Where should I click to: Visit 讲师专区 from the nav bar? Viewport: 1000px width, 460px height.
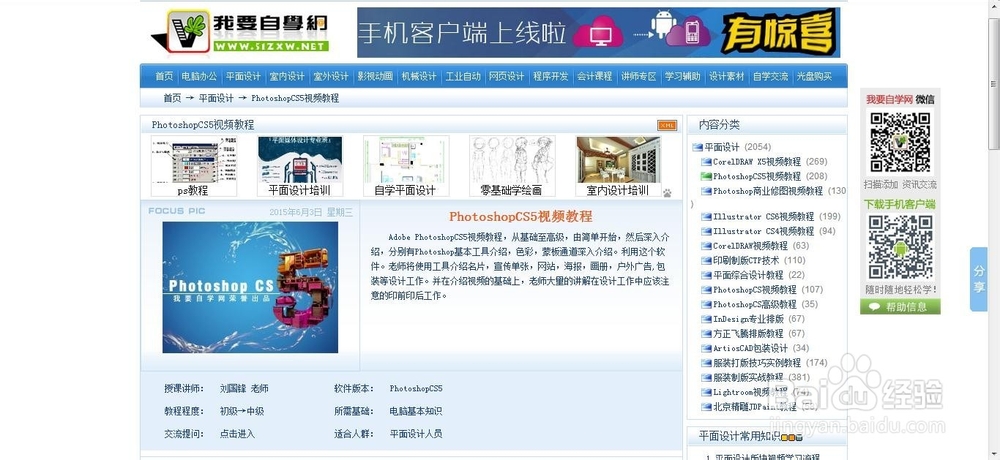pos(638,77)
